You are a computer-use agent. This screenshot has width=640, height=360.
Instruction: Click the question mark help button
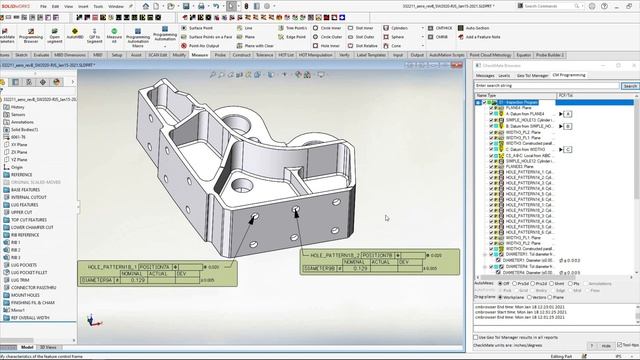coord(592,346)
